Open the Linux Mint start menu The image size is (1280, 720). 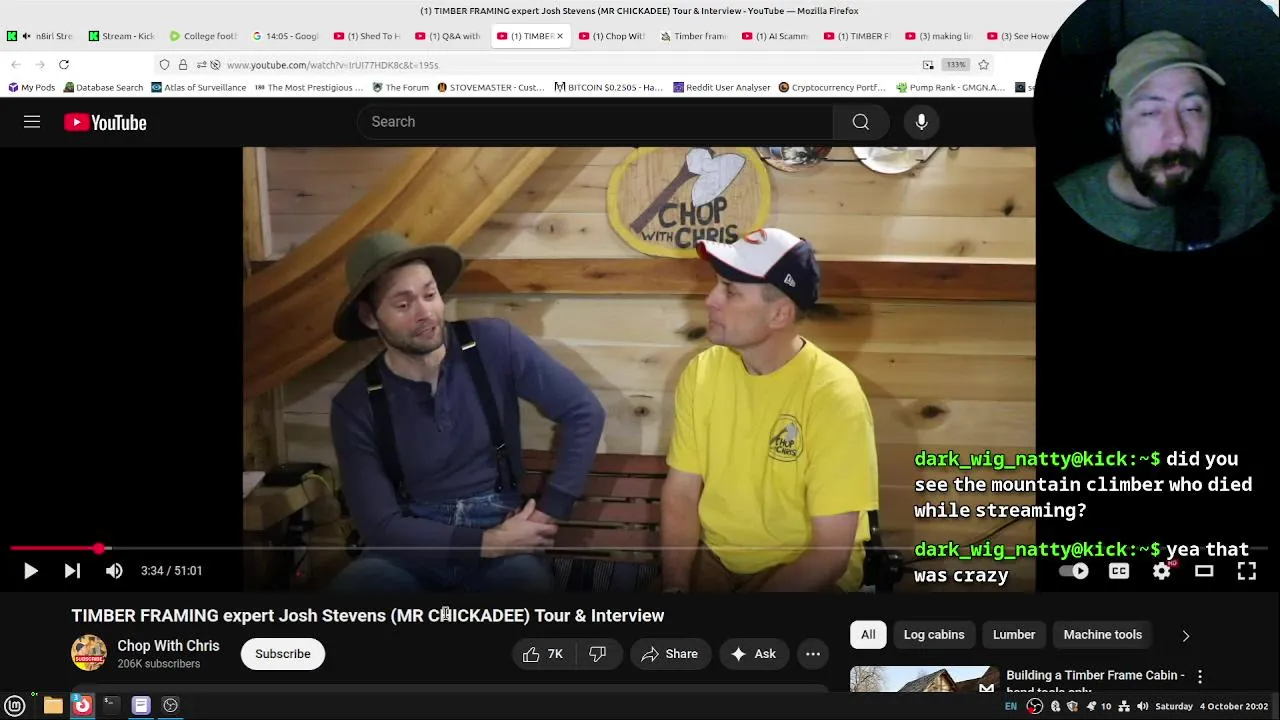pyautogui.click(x=15, y=706)
